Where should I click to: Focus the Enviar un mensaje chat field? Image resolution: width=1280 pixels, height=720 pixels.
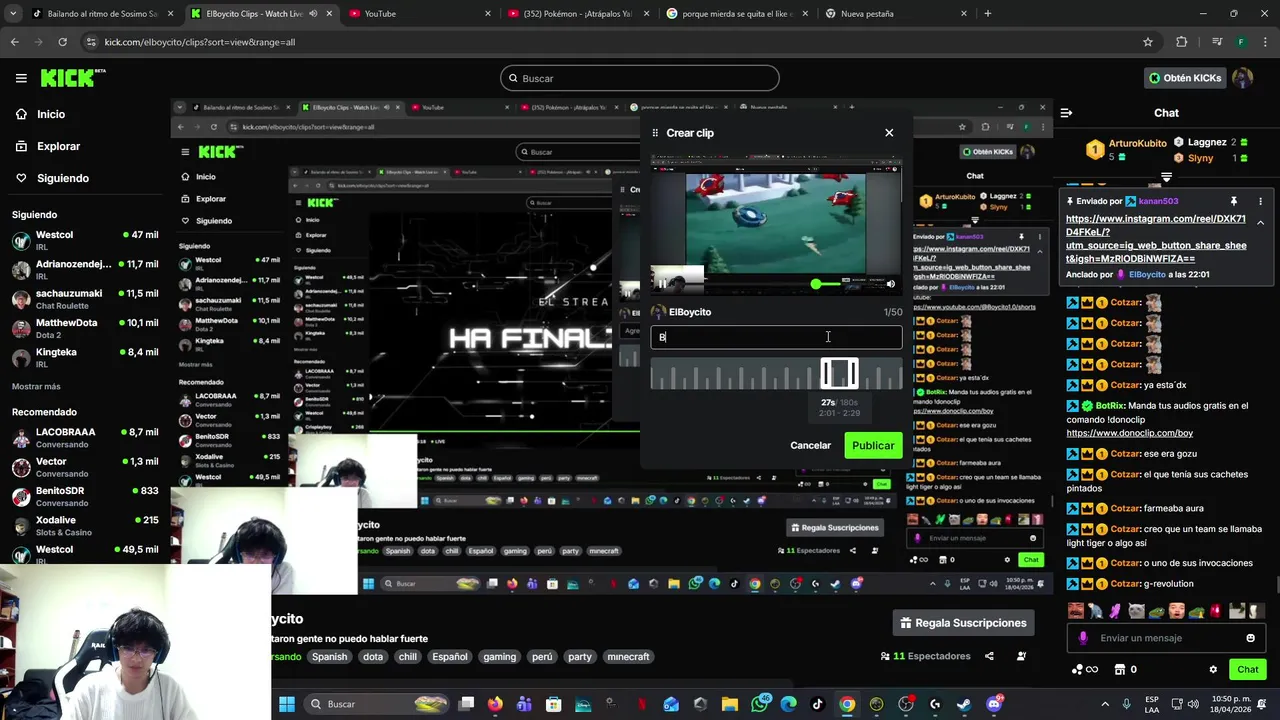1167,638
